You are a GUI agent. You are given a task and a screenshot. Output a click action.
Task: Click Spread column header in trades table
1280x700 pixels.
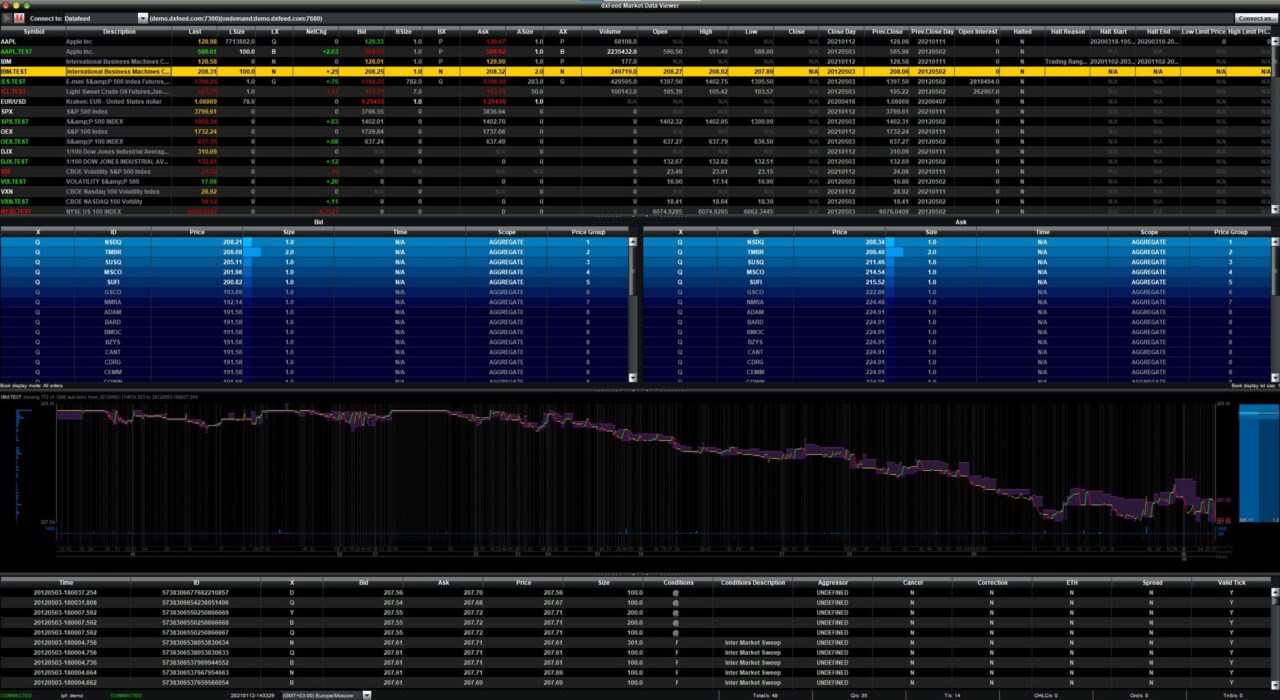(1150, 582)
